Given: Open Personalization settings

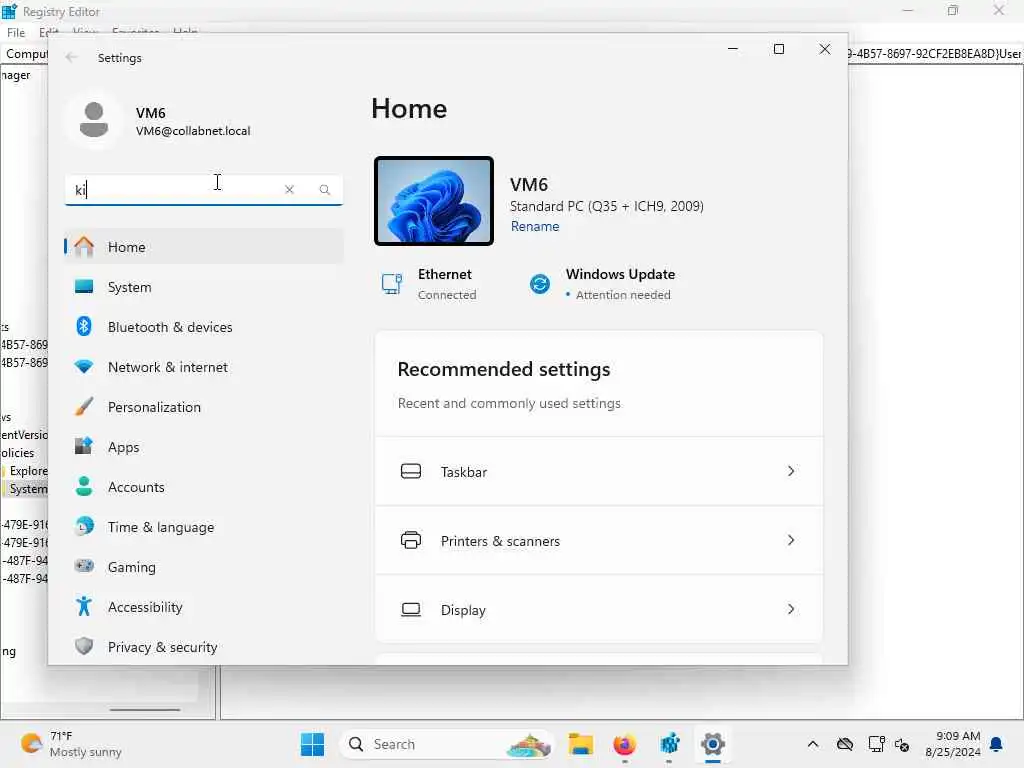Looking at the screenshot, I should point(204,407).
